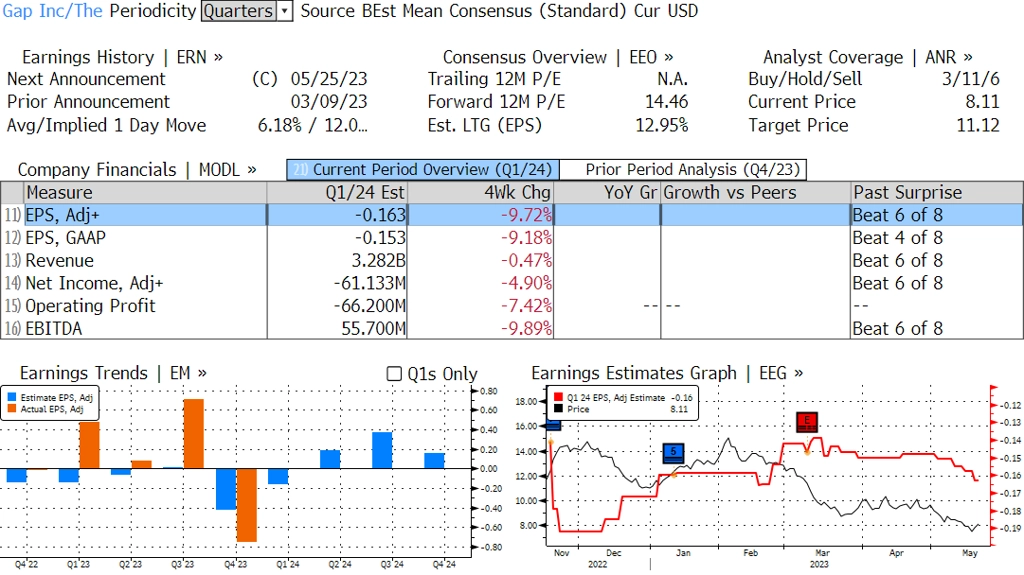Viewport: 1024px width, 575px height.
Task: Click the blue marker at 16.00 level
Action: (x=553, y=426)
